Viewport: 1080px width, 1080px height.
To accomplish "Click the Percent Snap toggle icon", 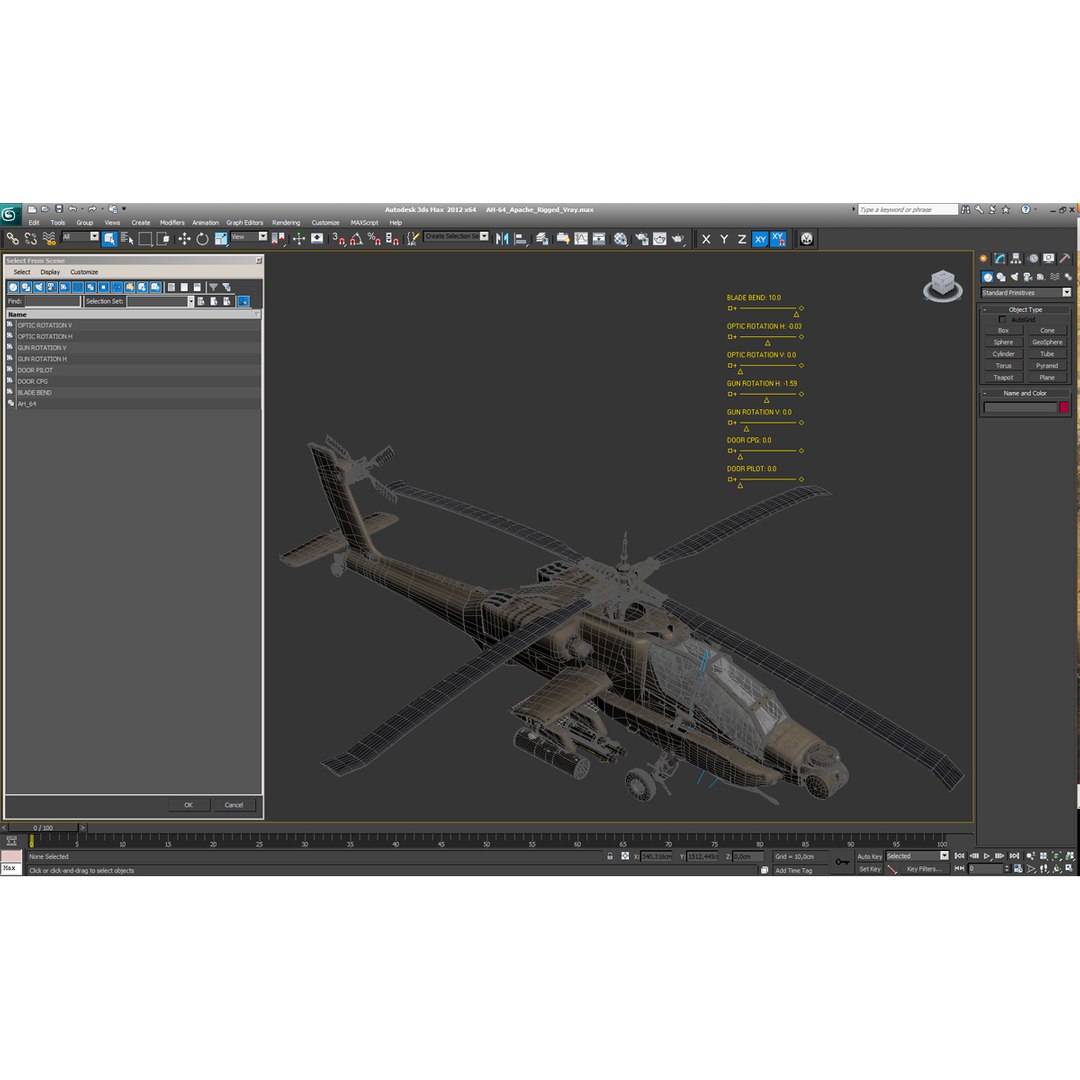I will pos(374,239).
